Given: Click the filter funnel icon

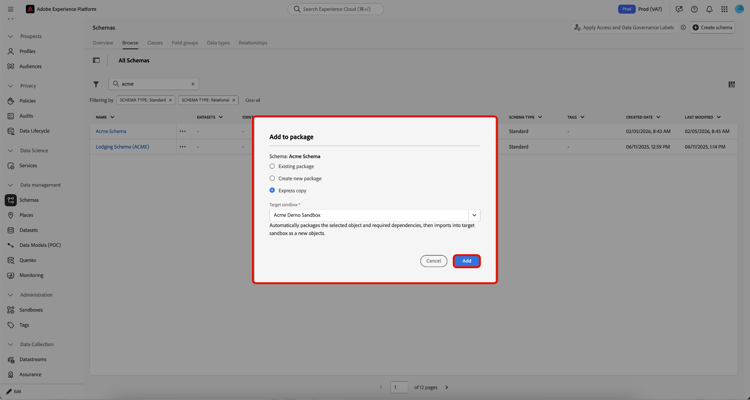Looking at the screenshot, I should [96, 84].
